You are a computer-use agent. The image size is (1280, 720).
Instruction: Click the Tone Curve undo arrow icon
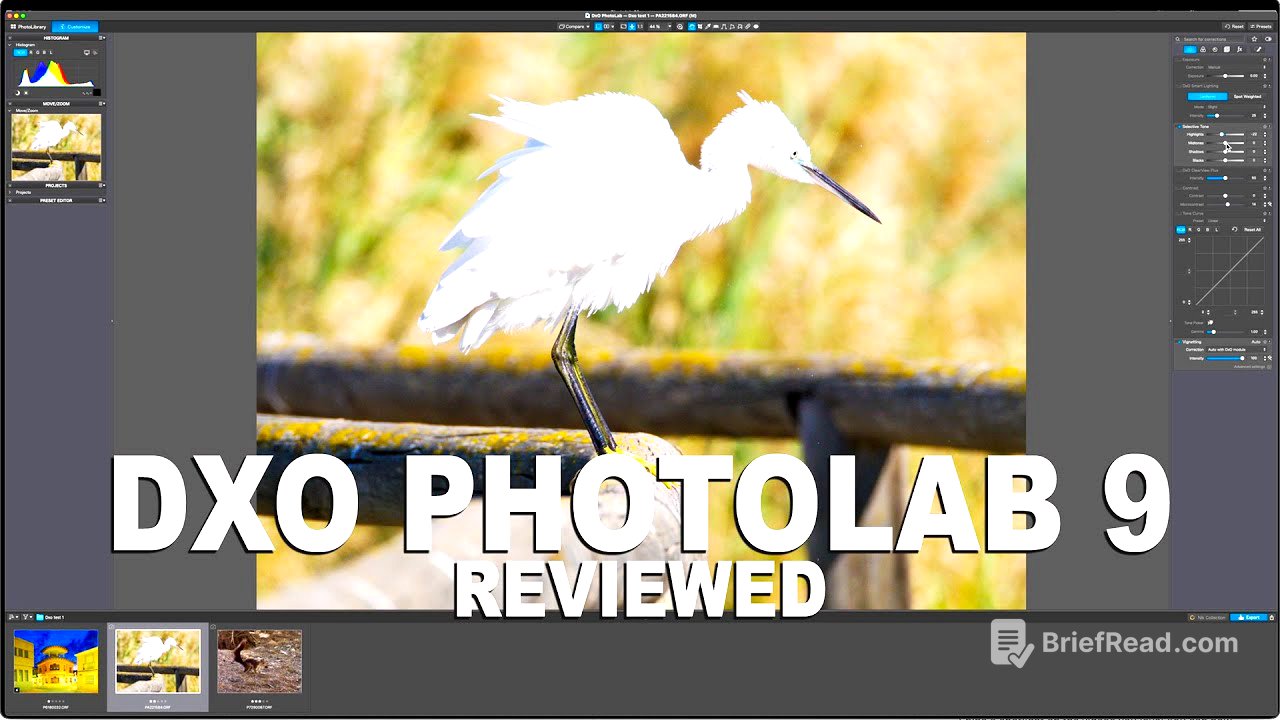click(x=1234, y=230)
